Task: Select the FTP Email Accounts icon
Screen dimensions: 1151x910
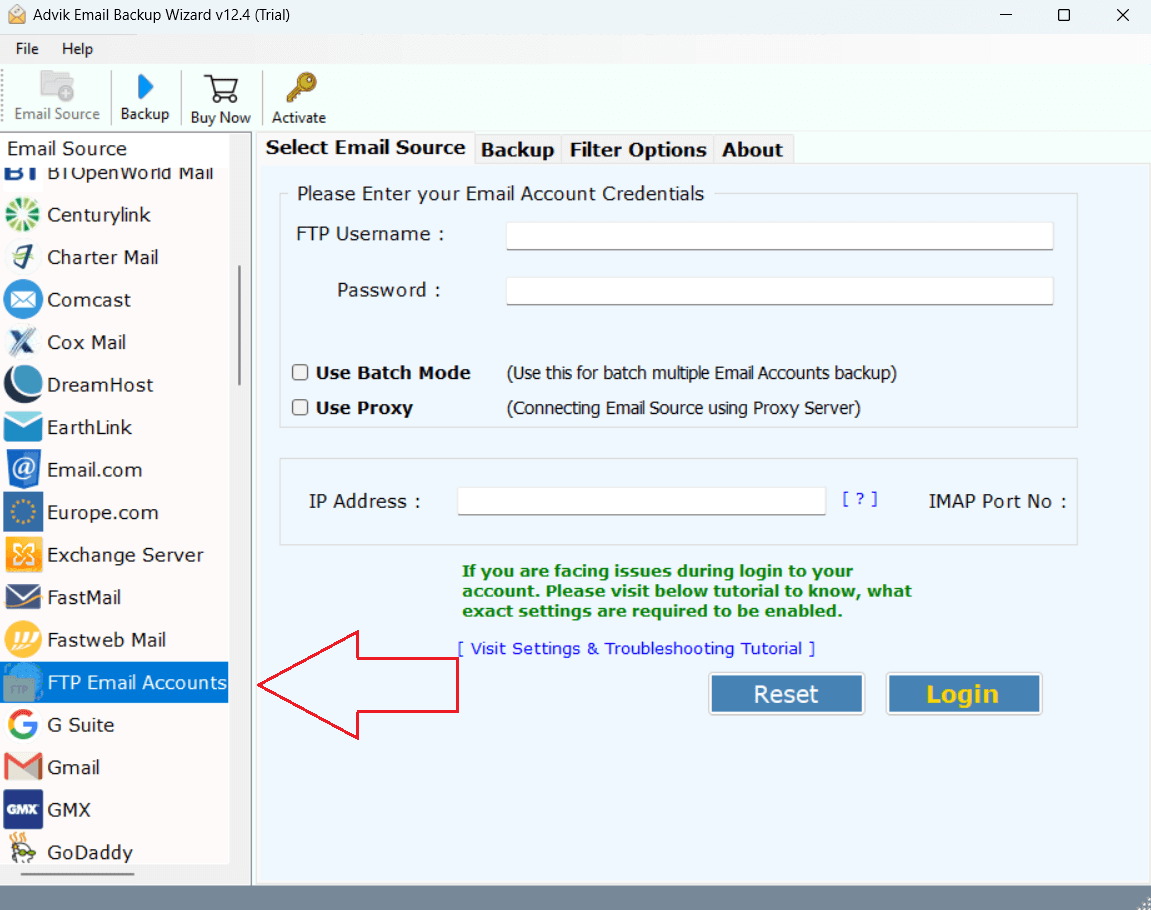Action: coord(22,682)
